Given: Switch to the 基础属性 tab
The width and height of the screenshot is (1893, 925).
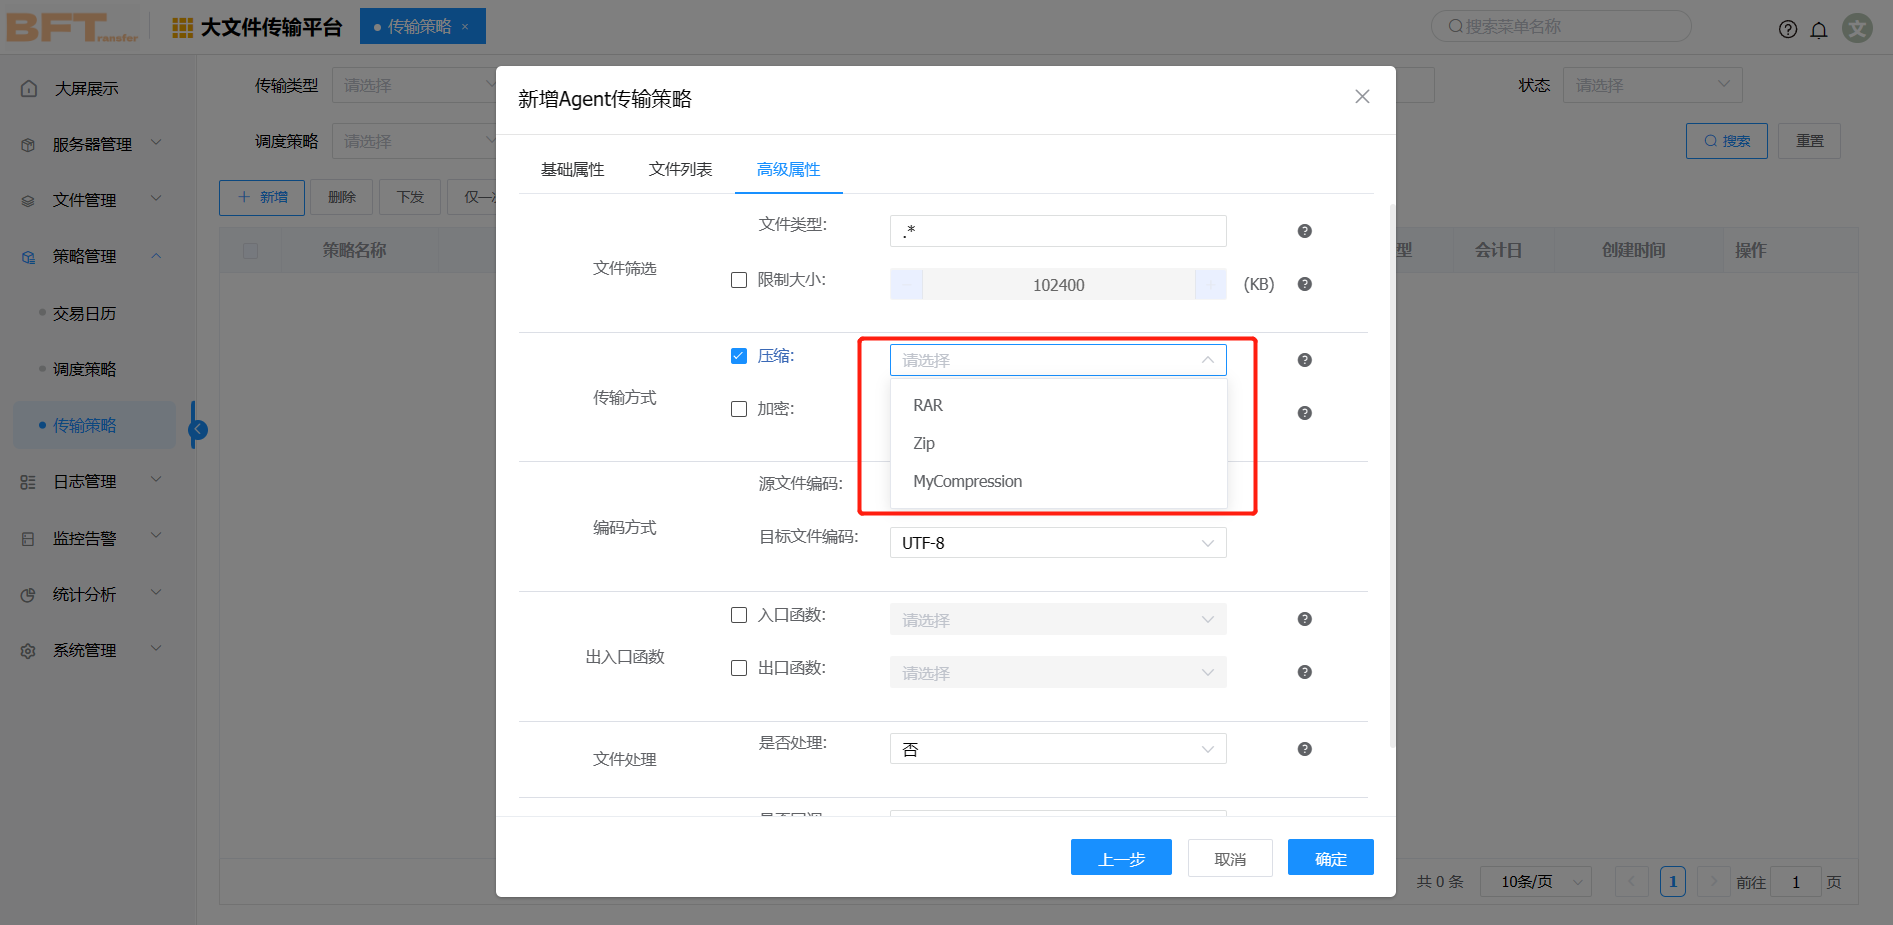Looking at the screenshot, I should (x=573, y=170).
